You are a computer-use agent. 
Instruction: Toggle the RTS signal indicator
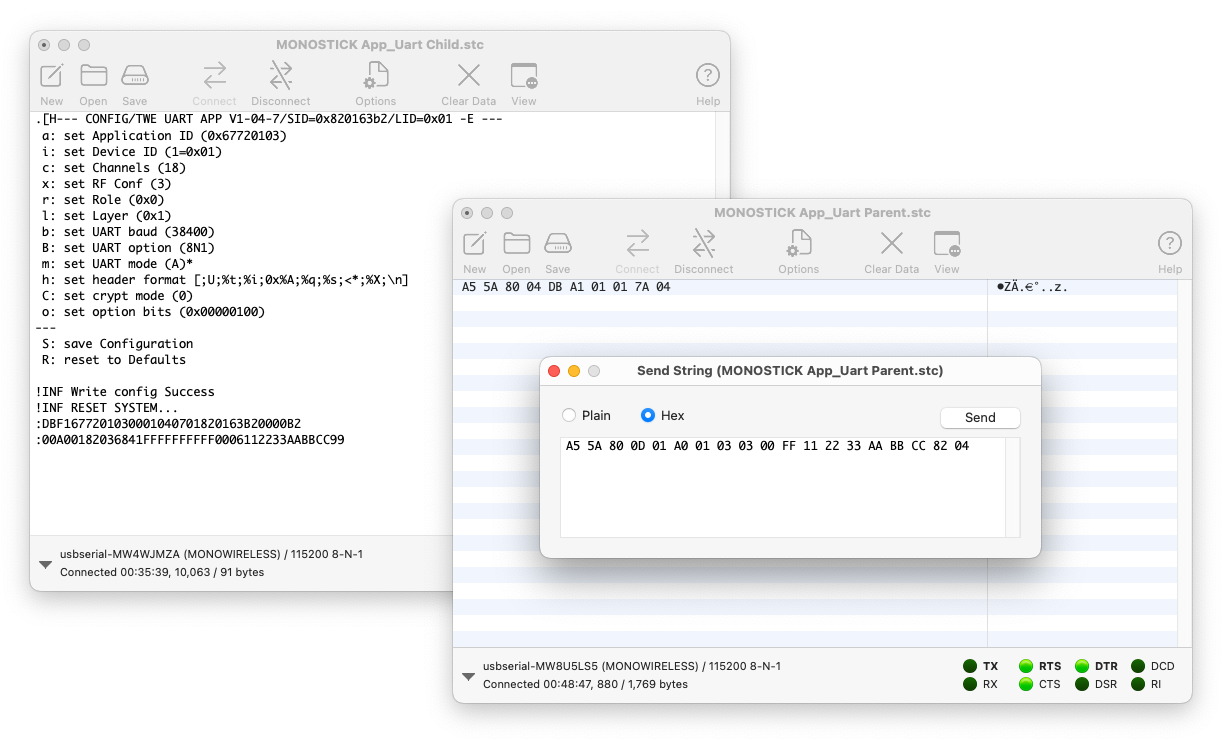click(1026, 666)
